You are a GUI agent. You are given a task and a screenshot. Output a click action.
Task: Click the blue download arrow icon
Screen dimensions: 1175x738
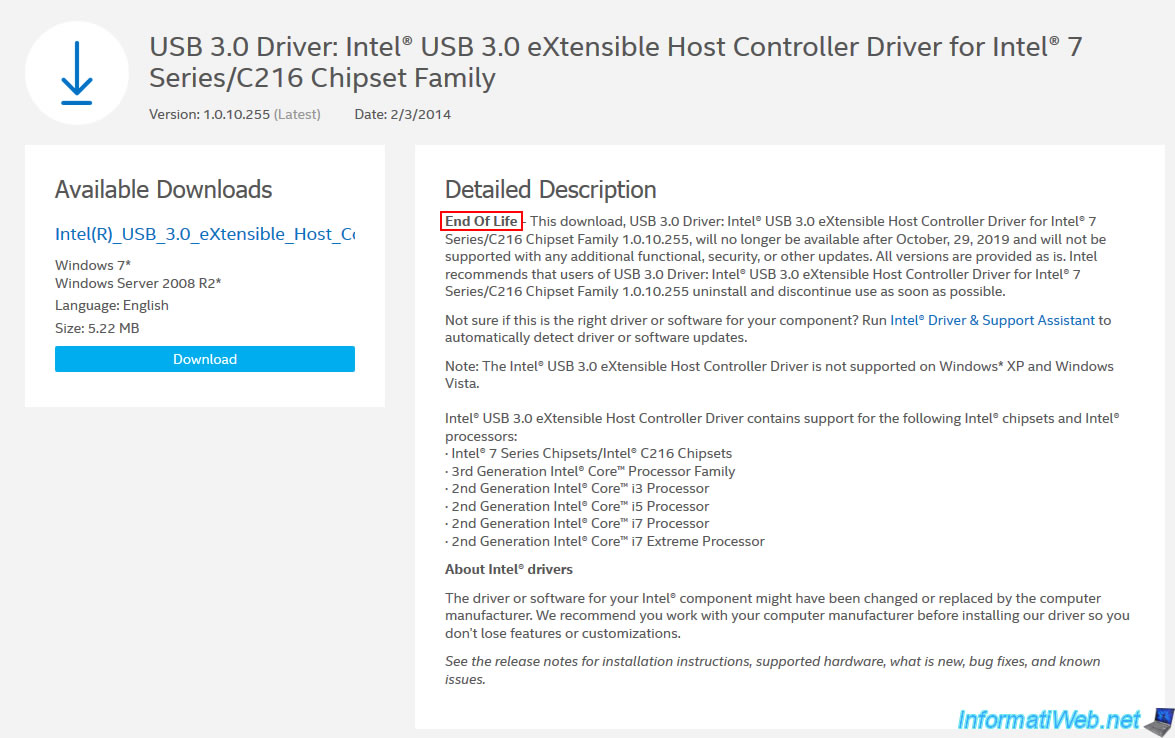tap(76, 73)
